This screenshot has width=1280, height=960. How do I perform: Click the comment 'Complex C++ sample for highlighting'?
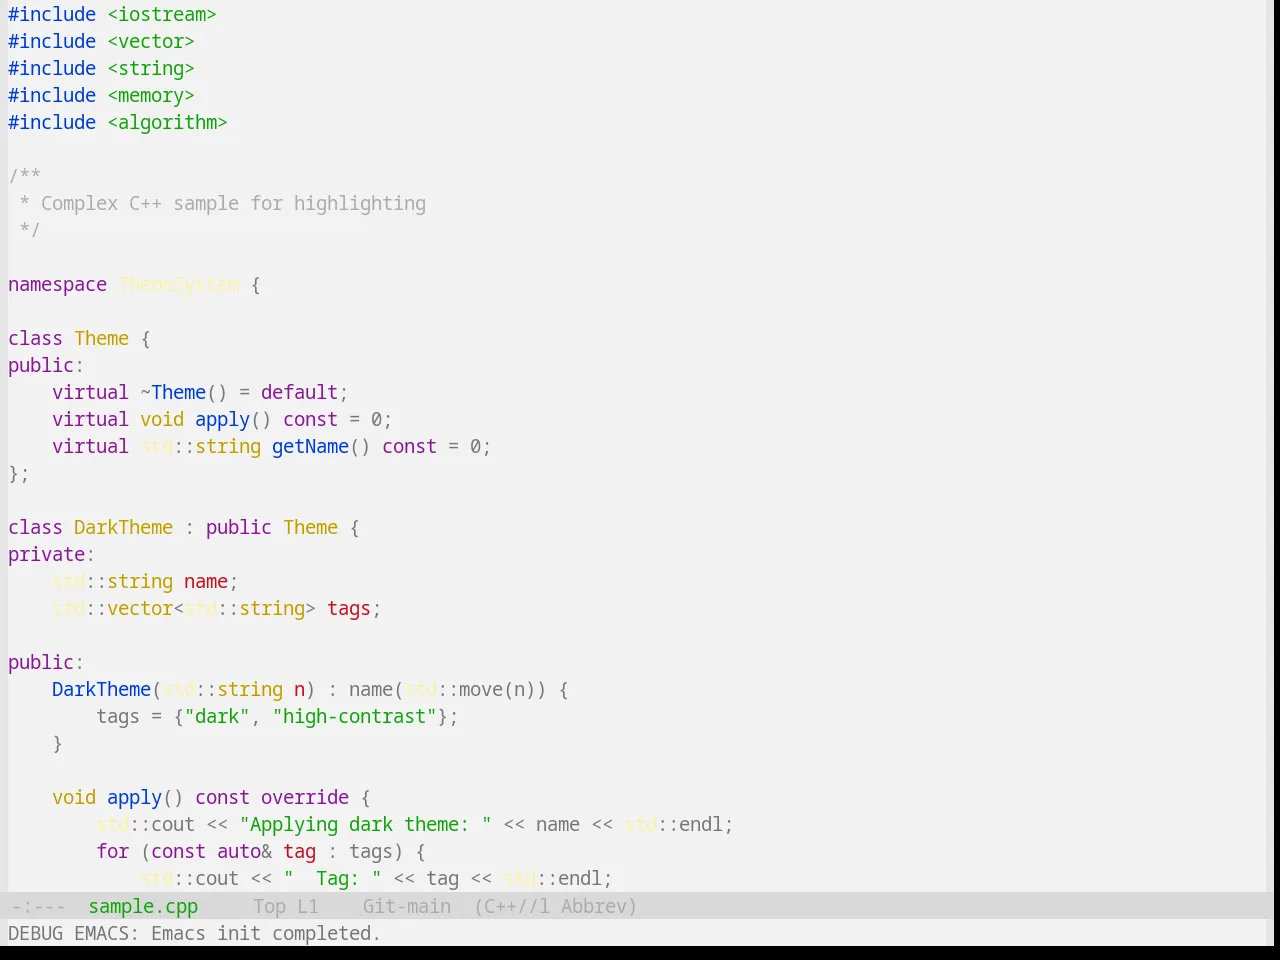pyautogui.click(x=233, y=203)
